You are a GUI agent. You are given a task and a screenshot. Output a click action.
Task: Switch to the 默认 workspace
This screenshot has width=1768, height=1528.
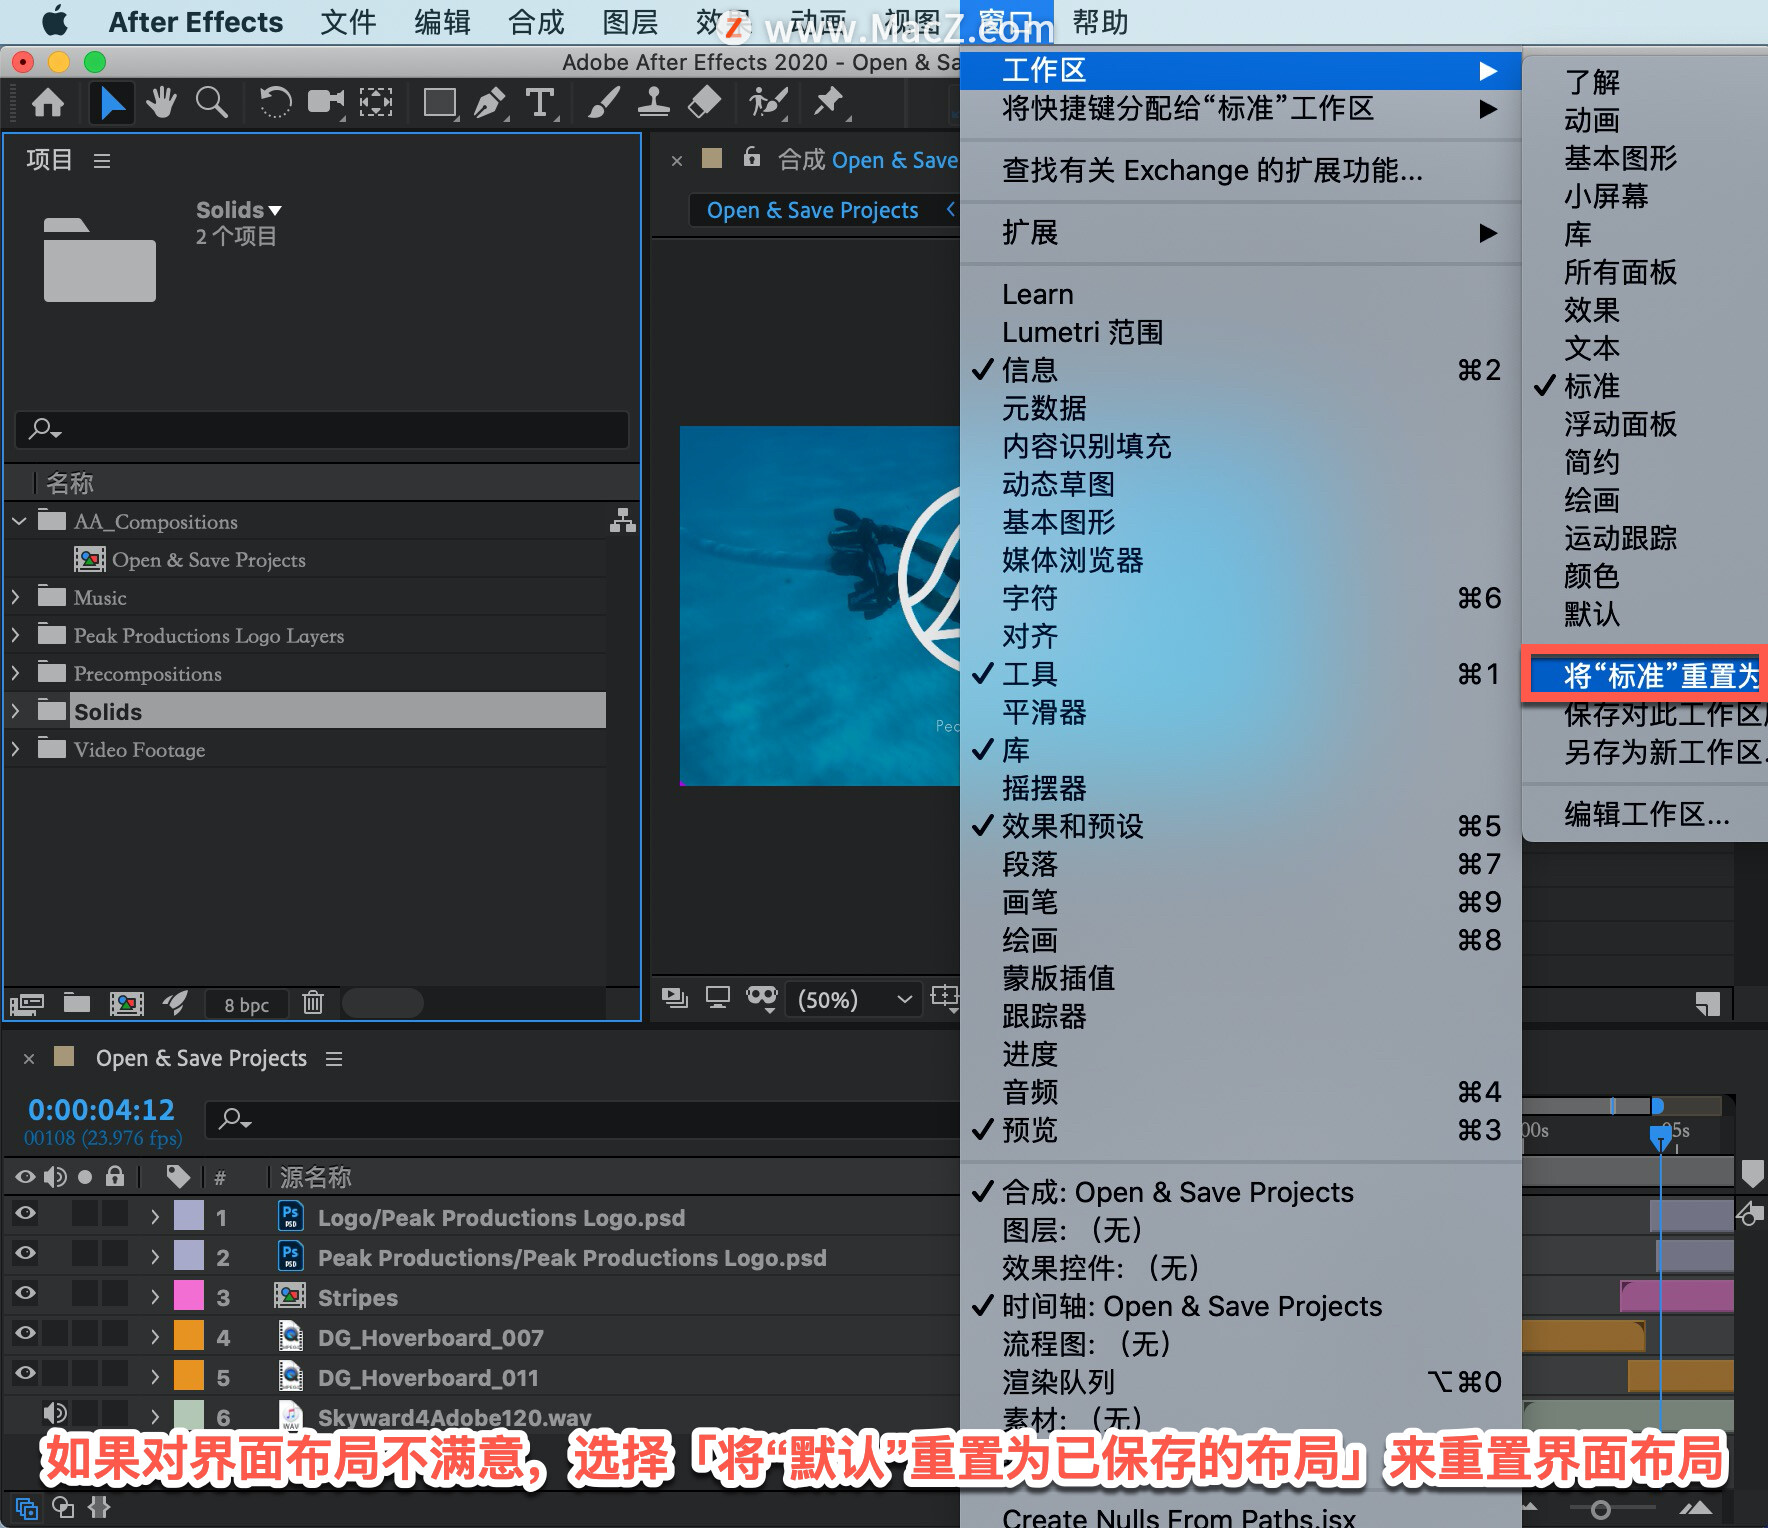tap(1647, 614)
